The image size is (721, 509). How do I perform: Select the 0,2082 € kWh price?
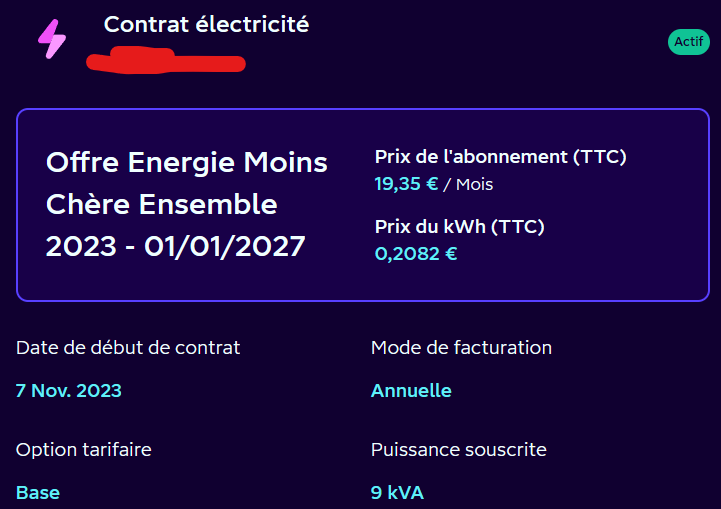416,254
